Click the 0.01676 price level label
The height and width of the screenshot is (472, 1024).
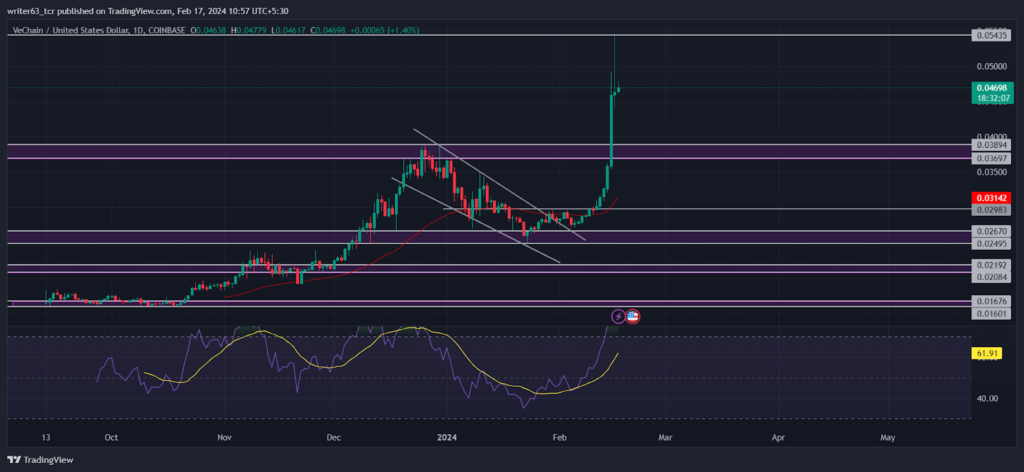point(991,302)
